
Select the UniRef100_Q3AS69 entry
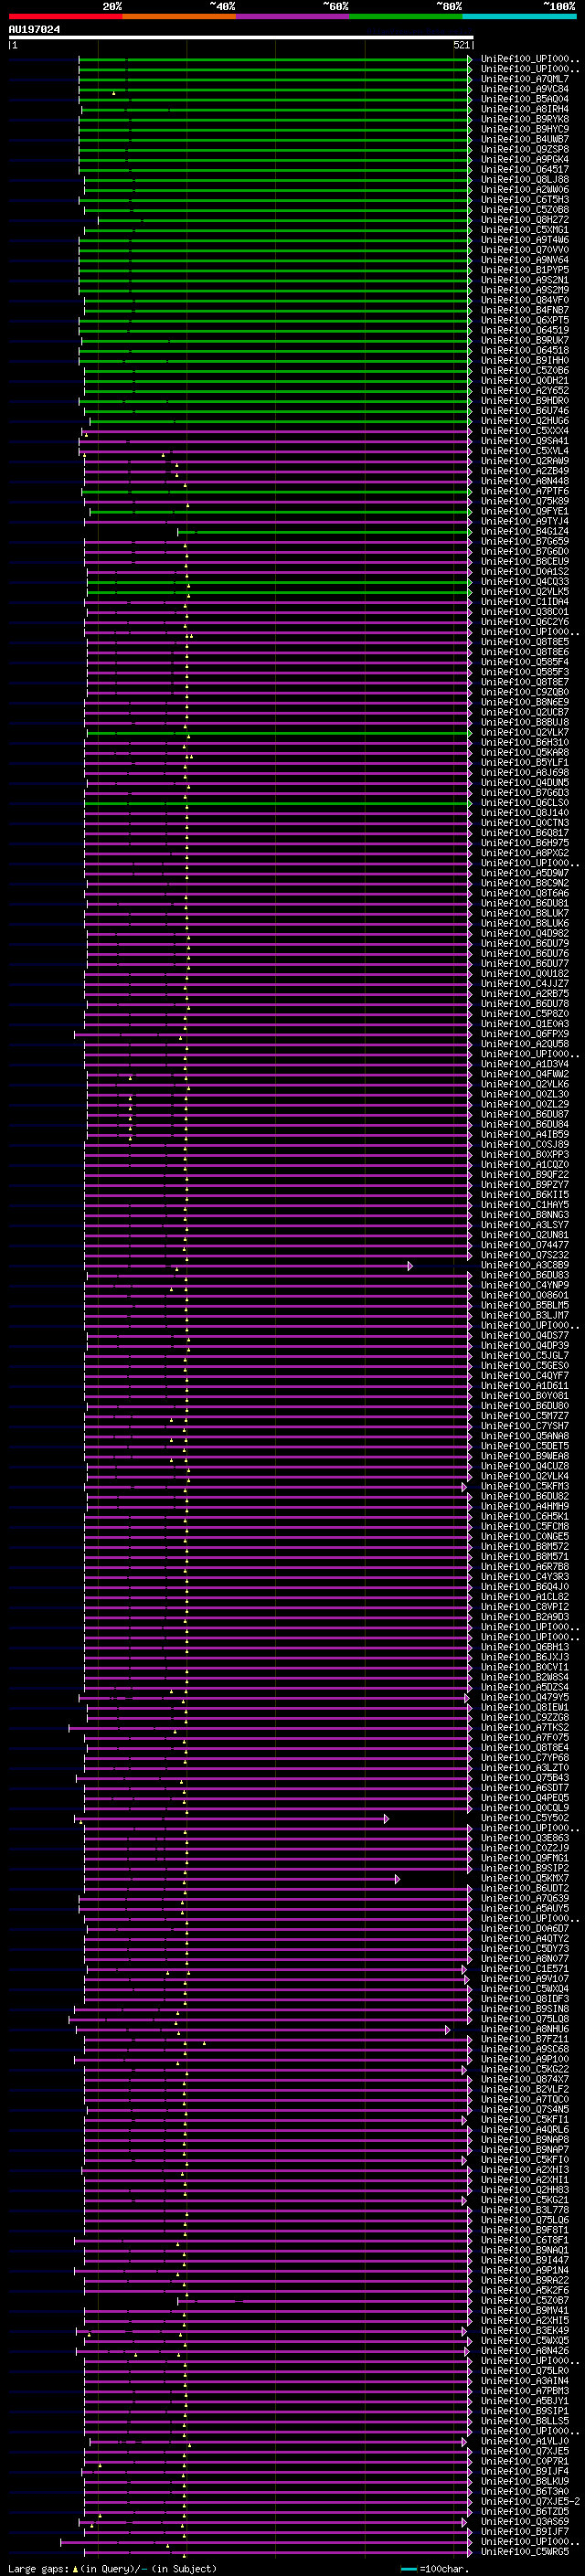[524, 2521]
